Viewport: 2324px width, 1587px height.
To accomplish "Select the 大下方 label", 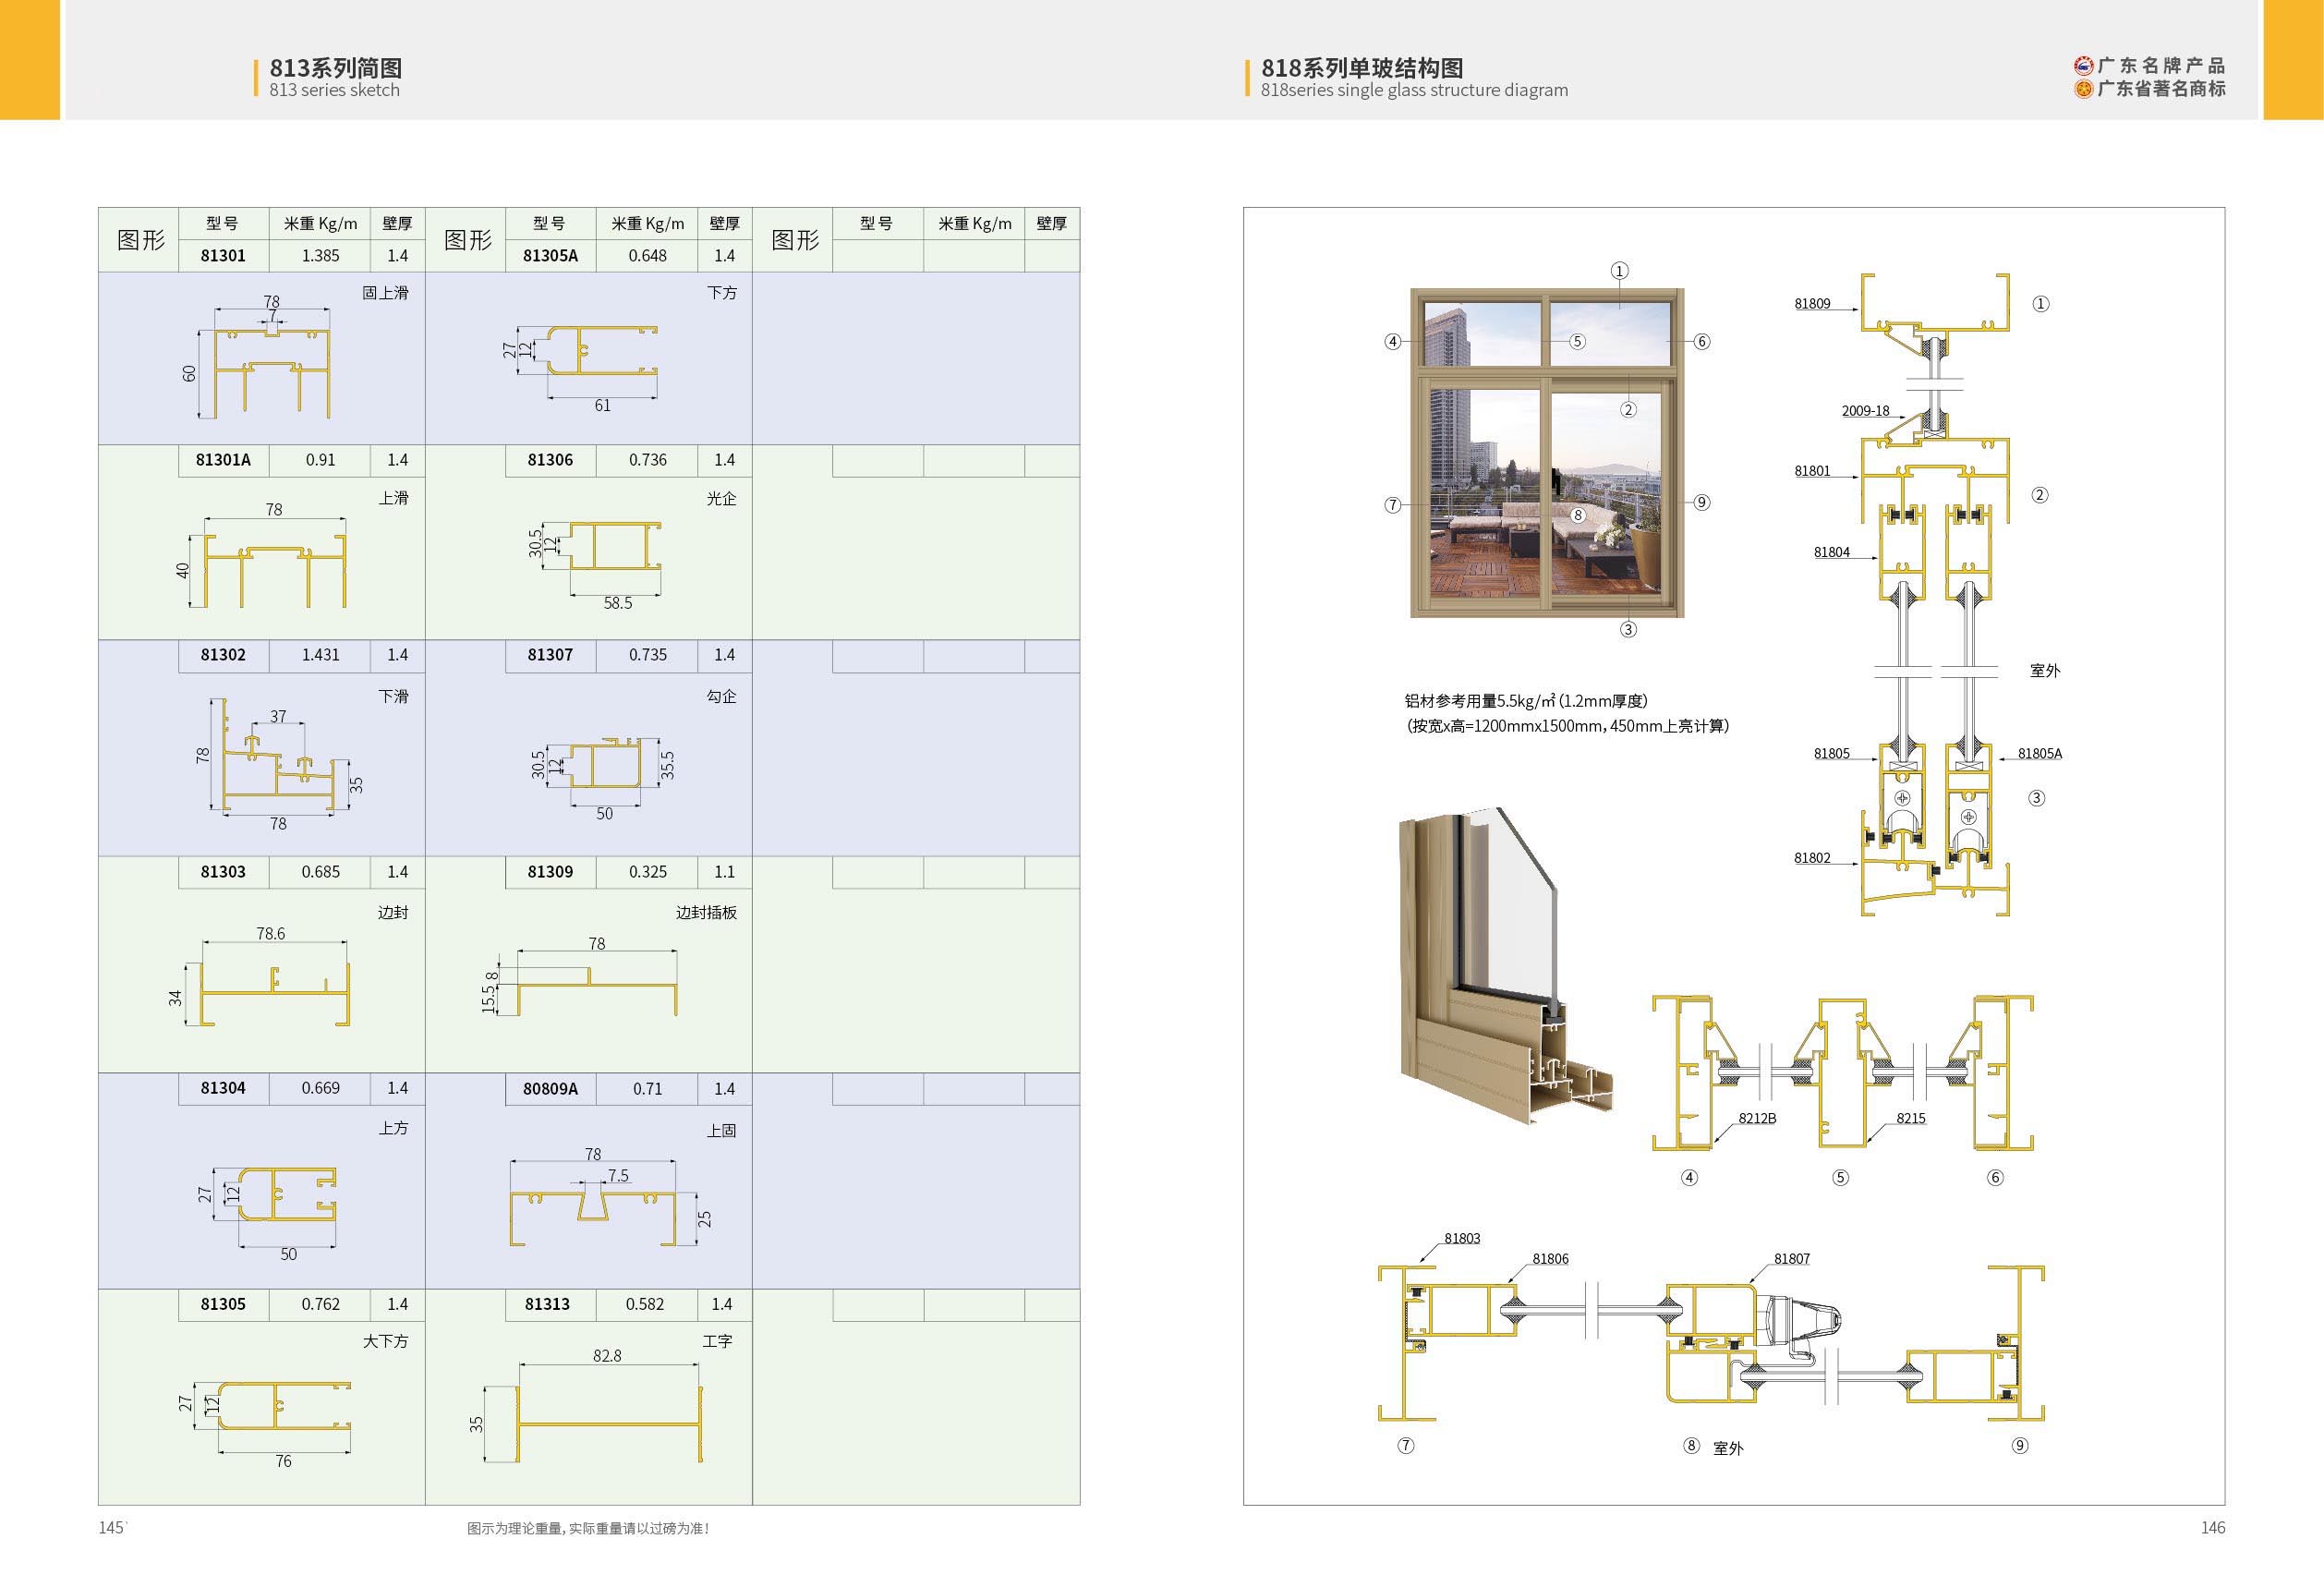I will coord(385,1341).
